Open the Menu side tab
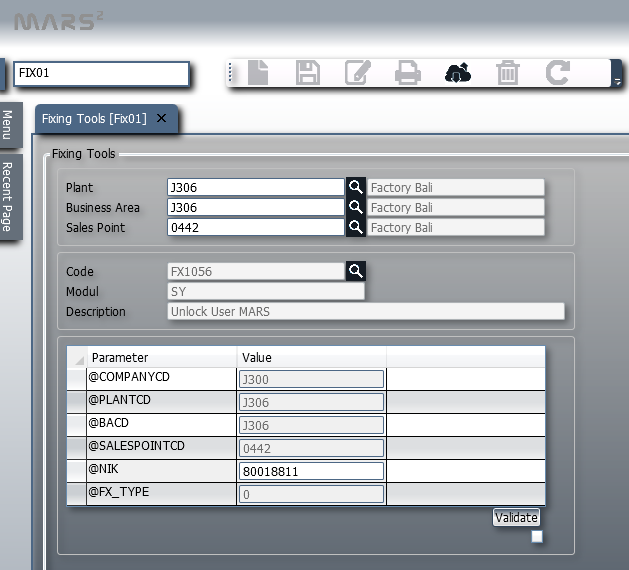This screenshot has width=629, height=570. click(8, 125)
